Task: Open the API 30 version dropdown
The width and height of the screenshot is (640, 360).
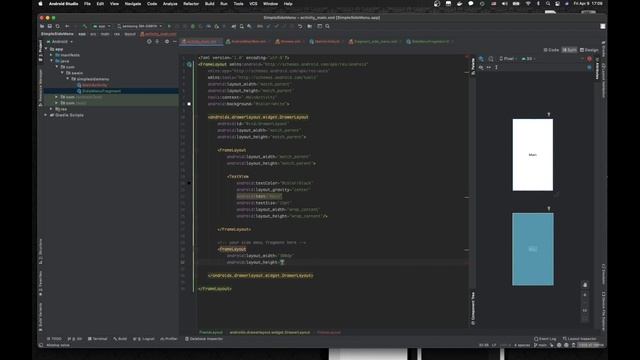Action: (528, 59)
